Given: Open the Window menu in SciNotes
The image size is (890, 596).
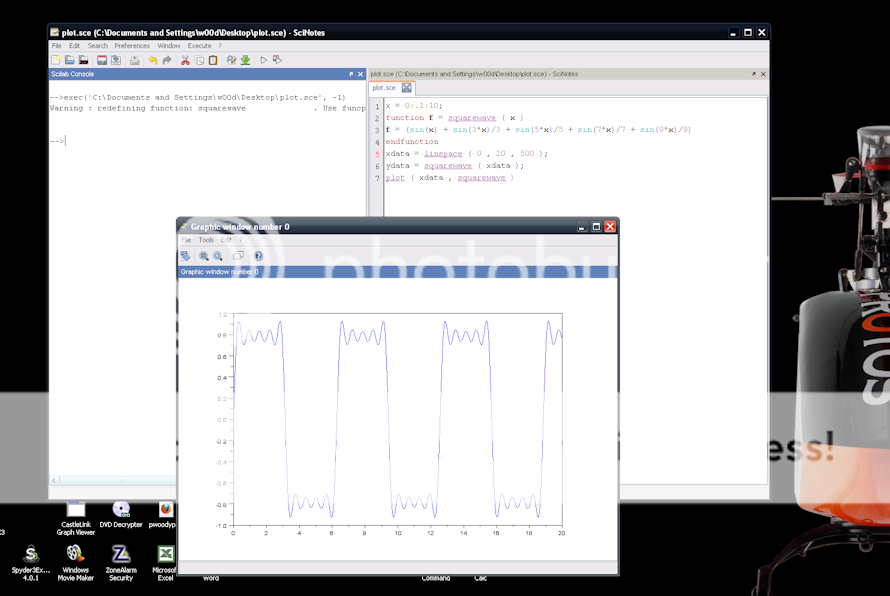Looking at the screenshot, I should tap(169, 46).
